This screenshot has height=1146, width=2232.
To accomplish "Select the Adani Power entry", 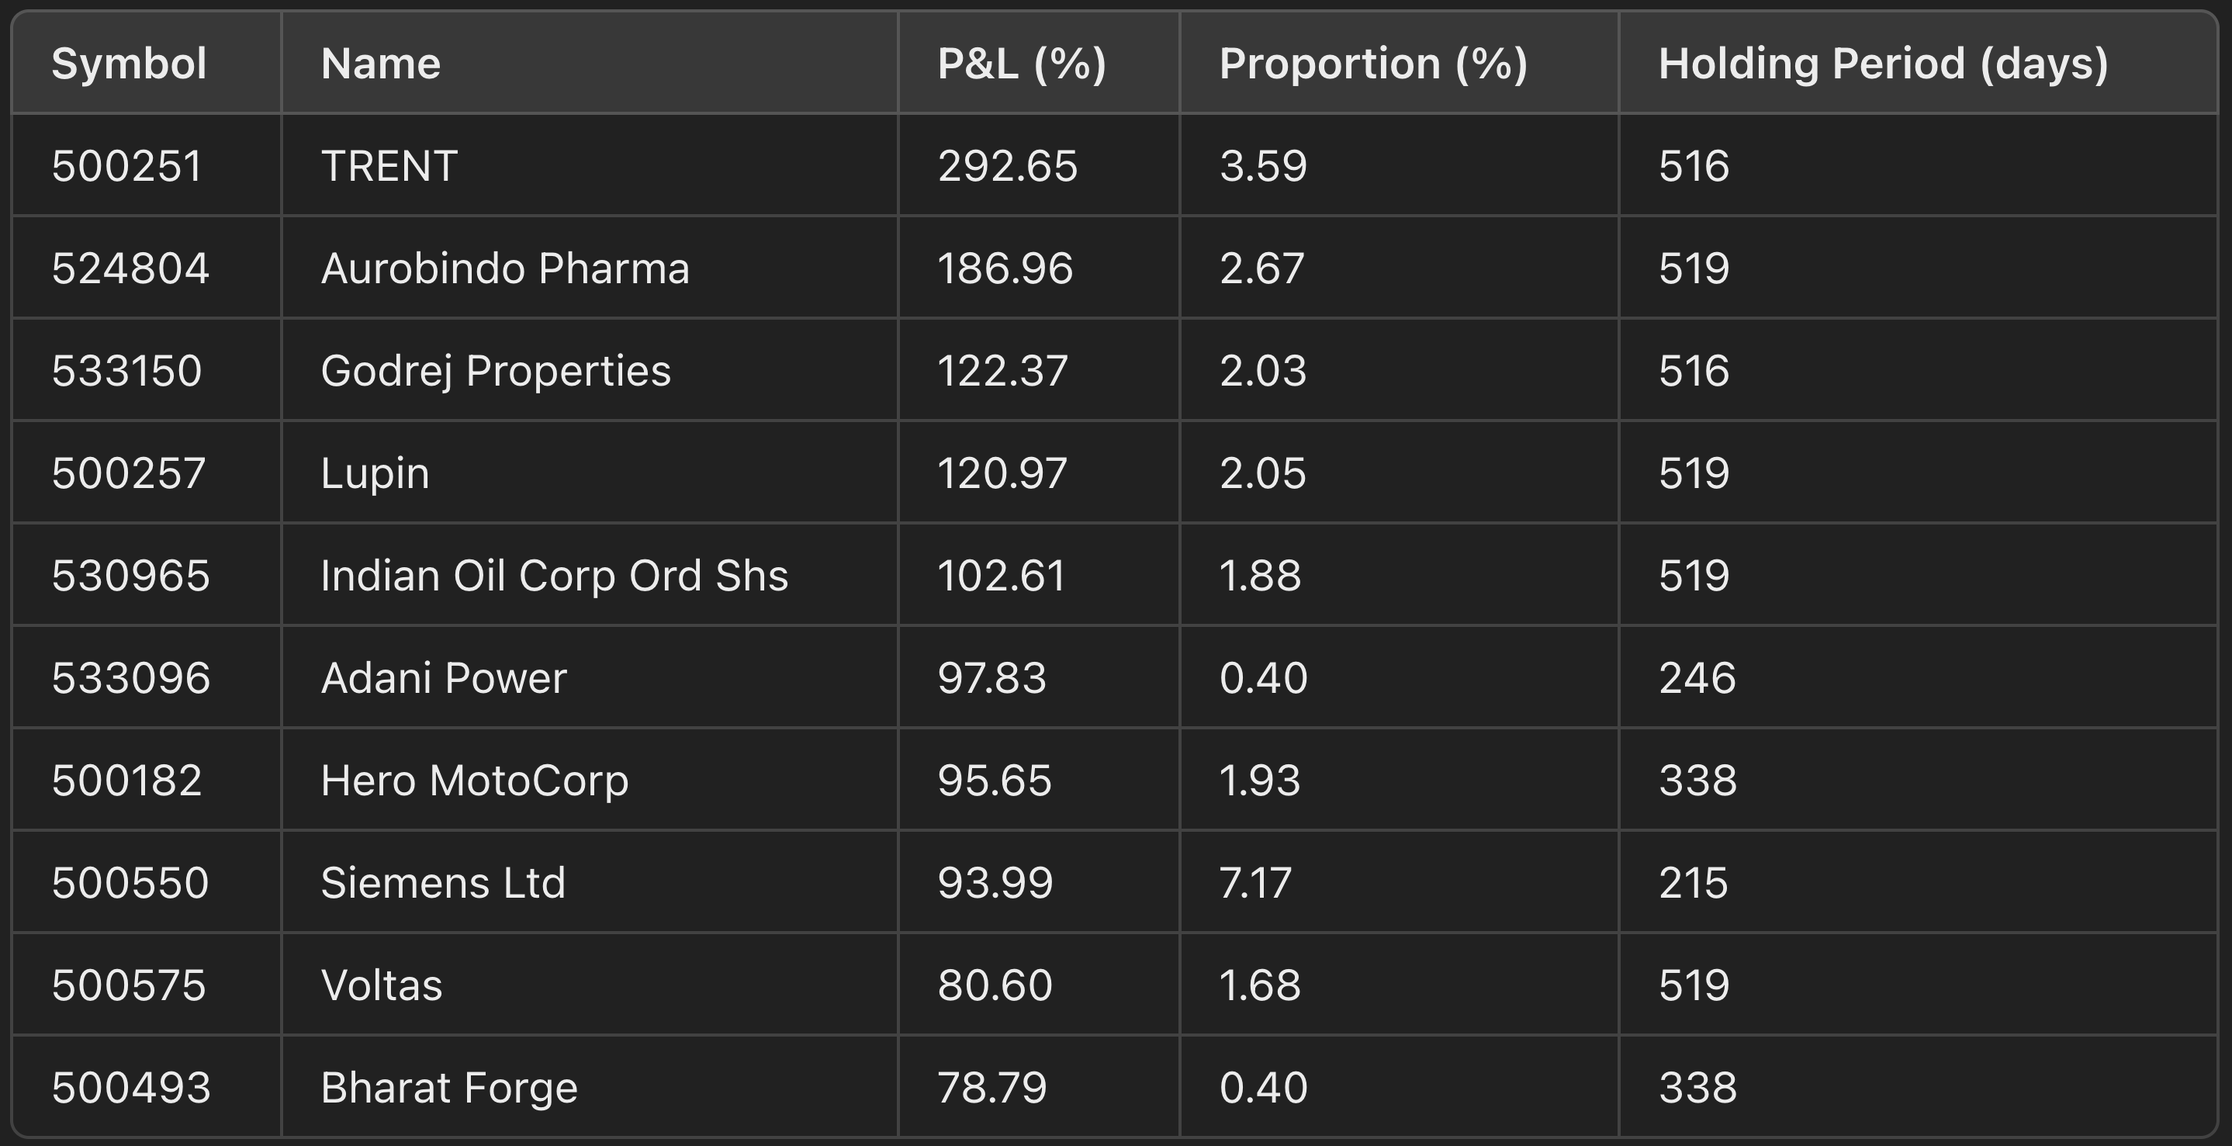I will [x=443, y=678].
